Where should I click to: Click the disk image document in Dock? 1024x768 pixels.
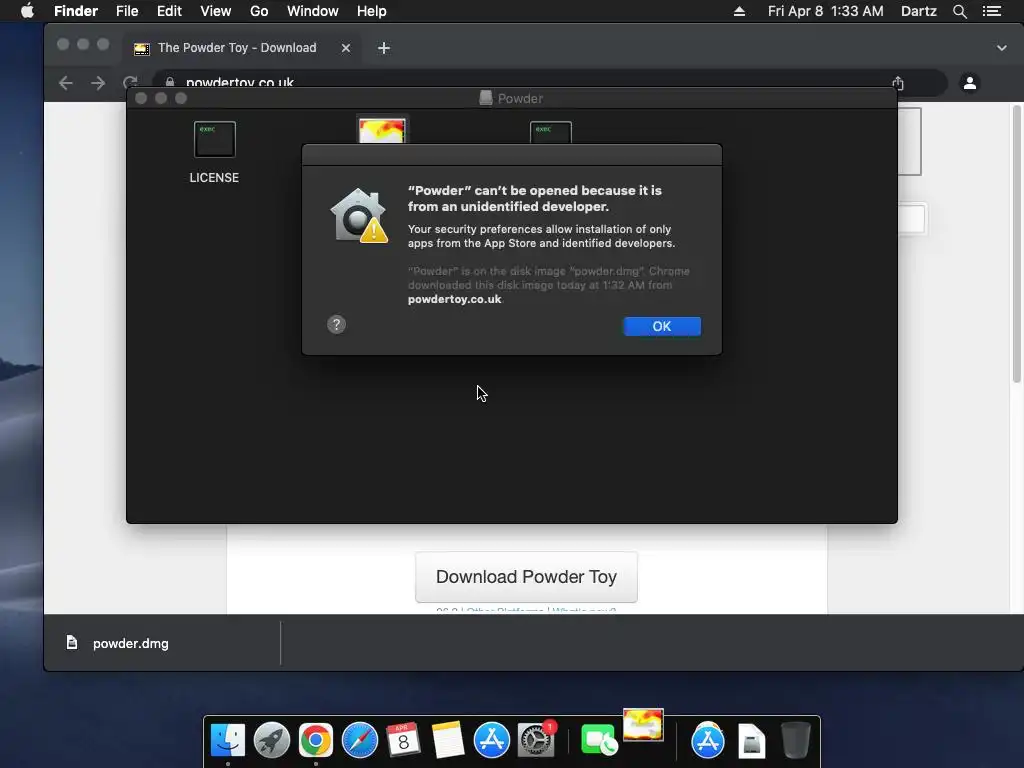click(752, 740)
